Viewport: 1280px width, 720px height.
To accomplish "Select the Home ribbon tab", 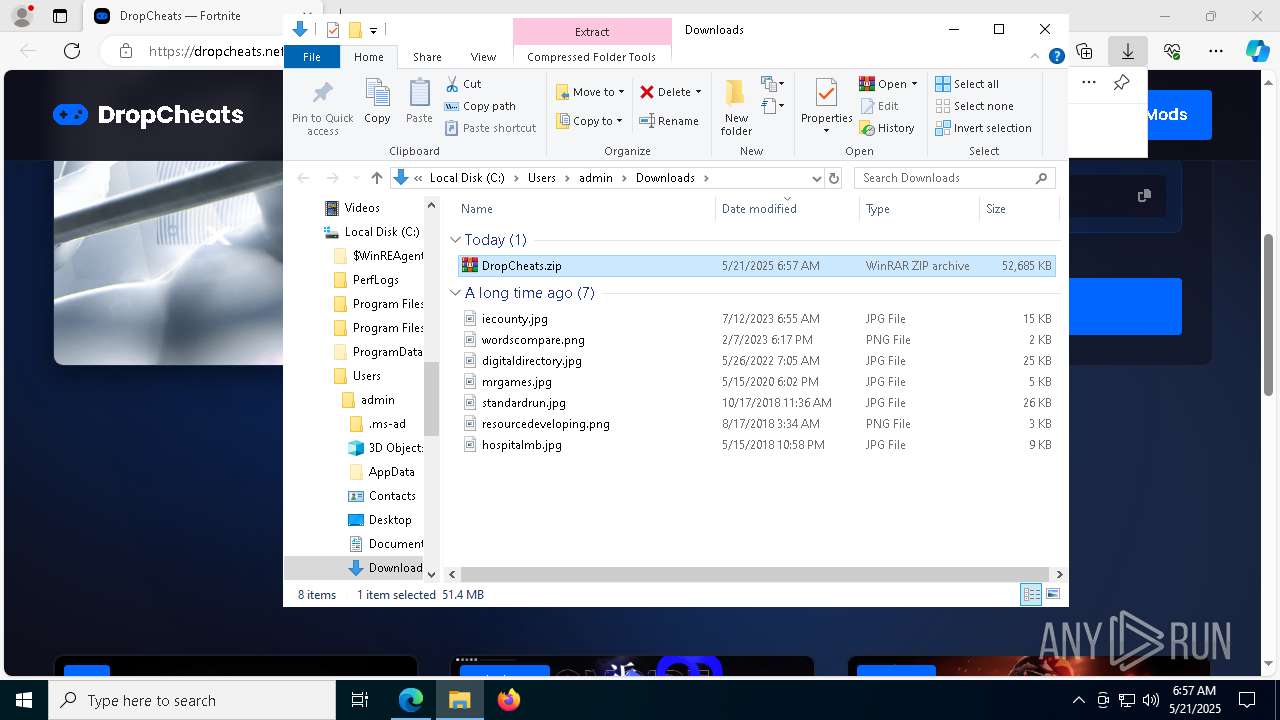I will click(x=368, y=57).
